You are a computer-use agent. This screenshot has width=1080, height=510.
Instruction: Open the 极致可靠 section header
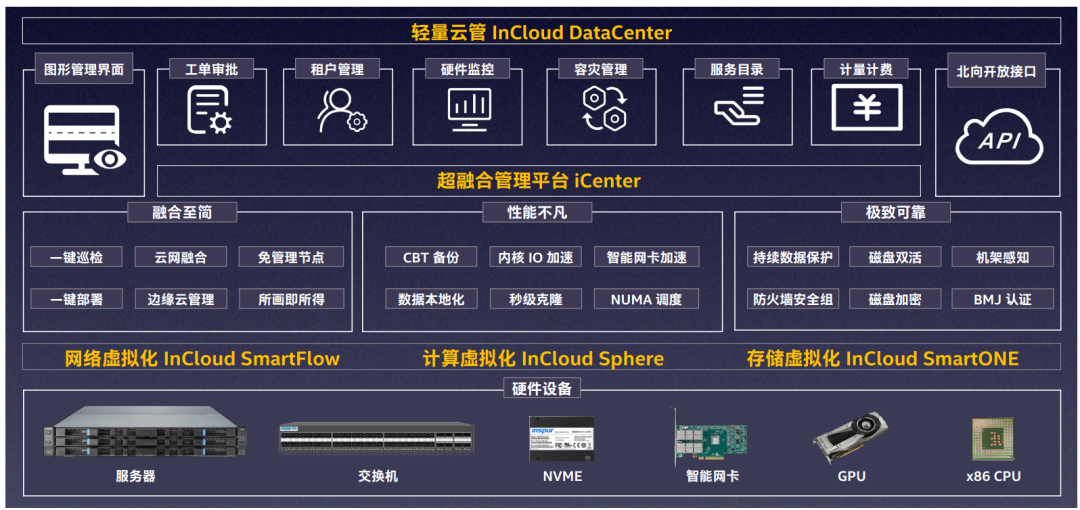(895, 212)
